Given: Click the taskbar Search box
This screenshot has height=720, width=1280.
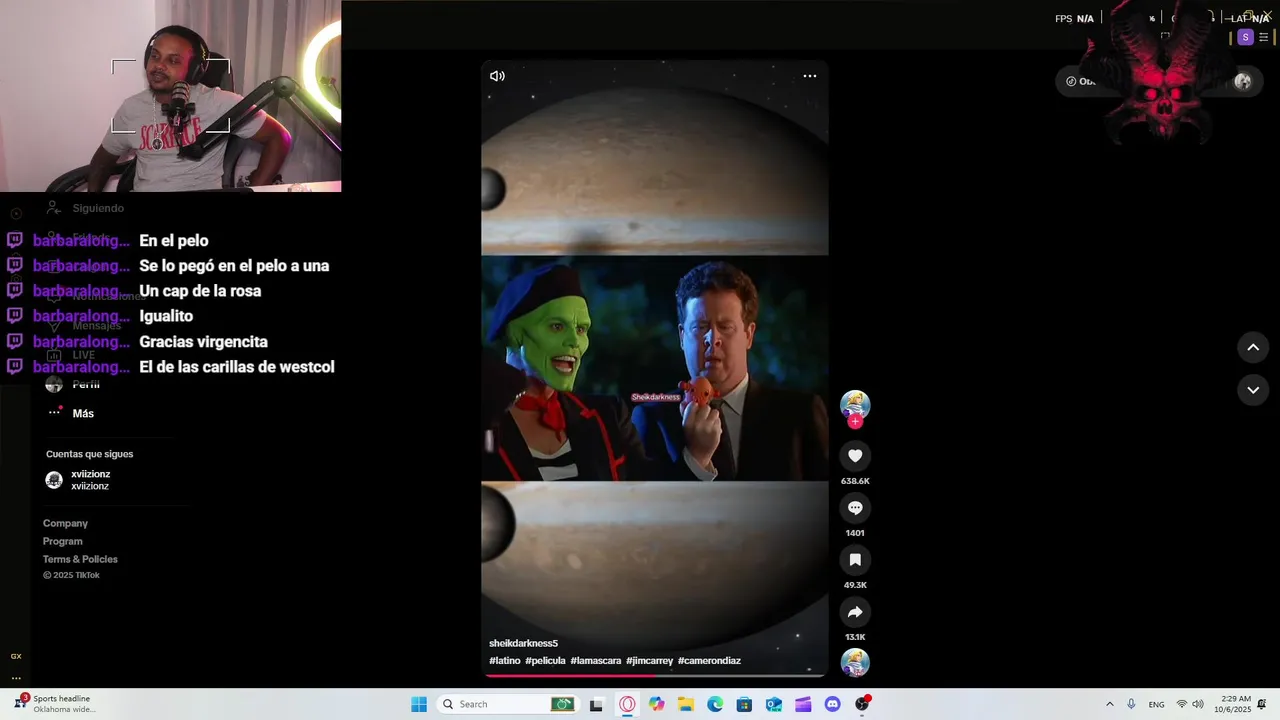Looking at the screenshot, I should point(508,704).
